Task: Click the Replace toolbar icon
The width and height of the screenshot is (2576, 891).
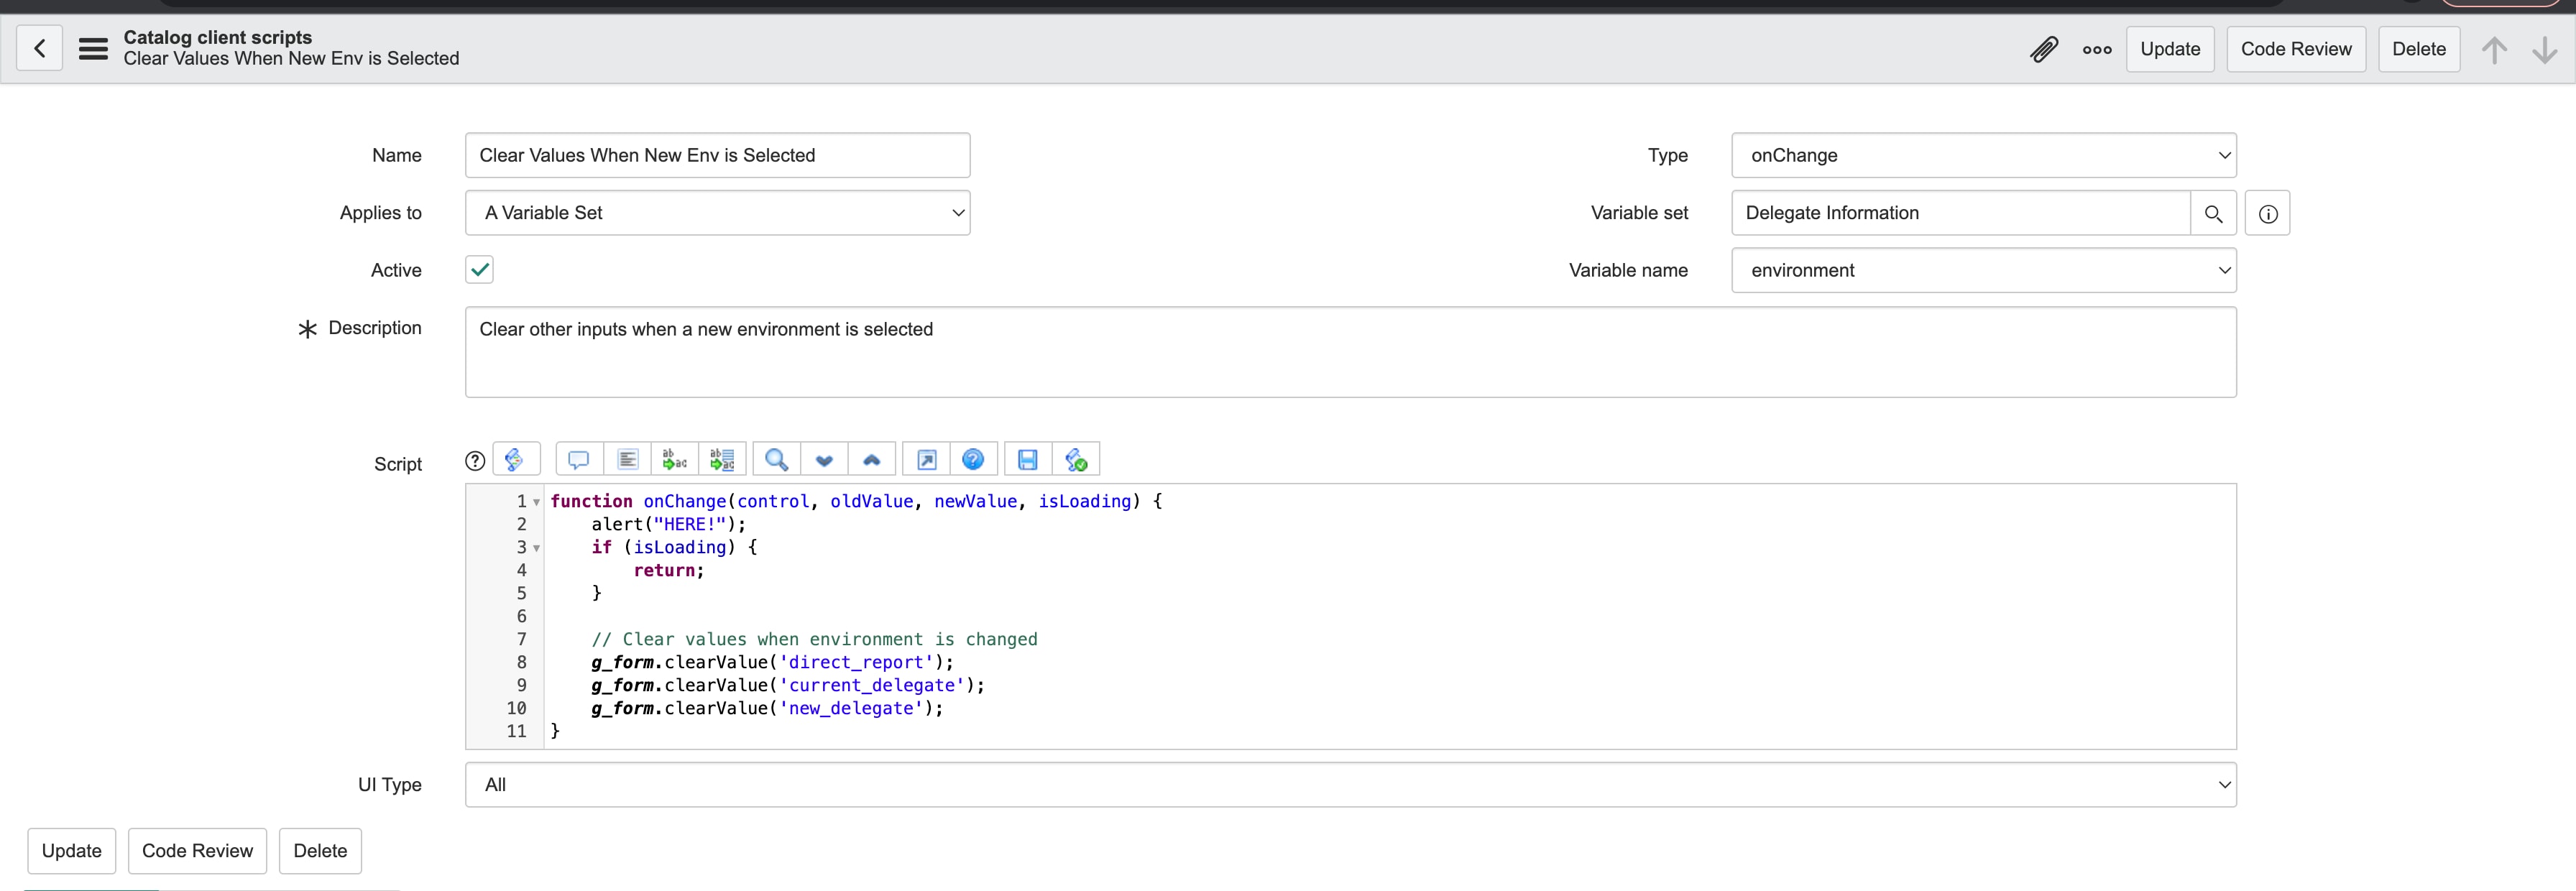Action: [x=675, y=459]
